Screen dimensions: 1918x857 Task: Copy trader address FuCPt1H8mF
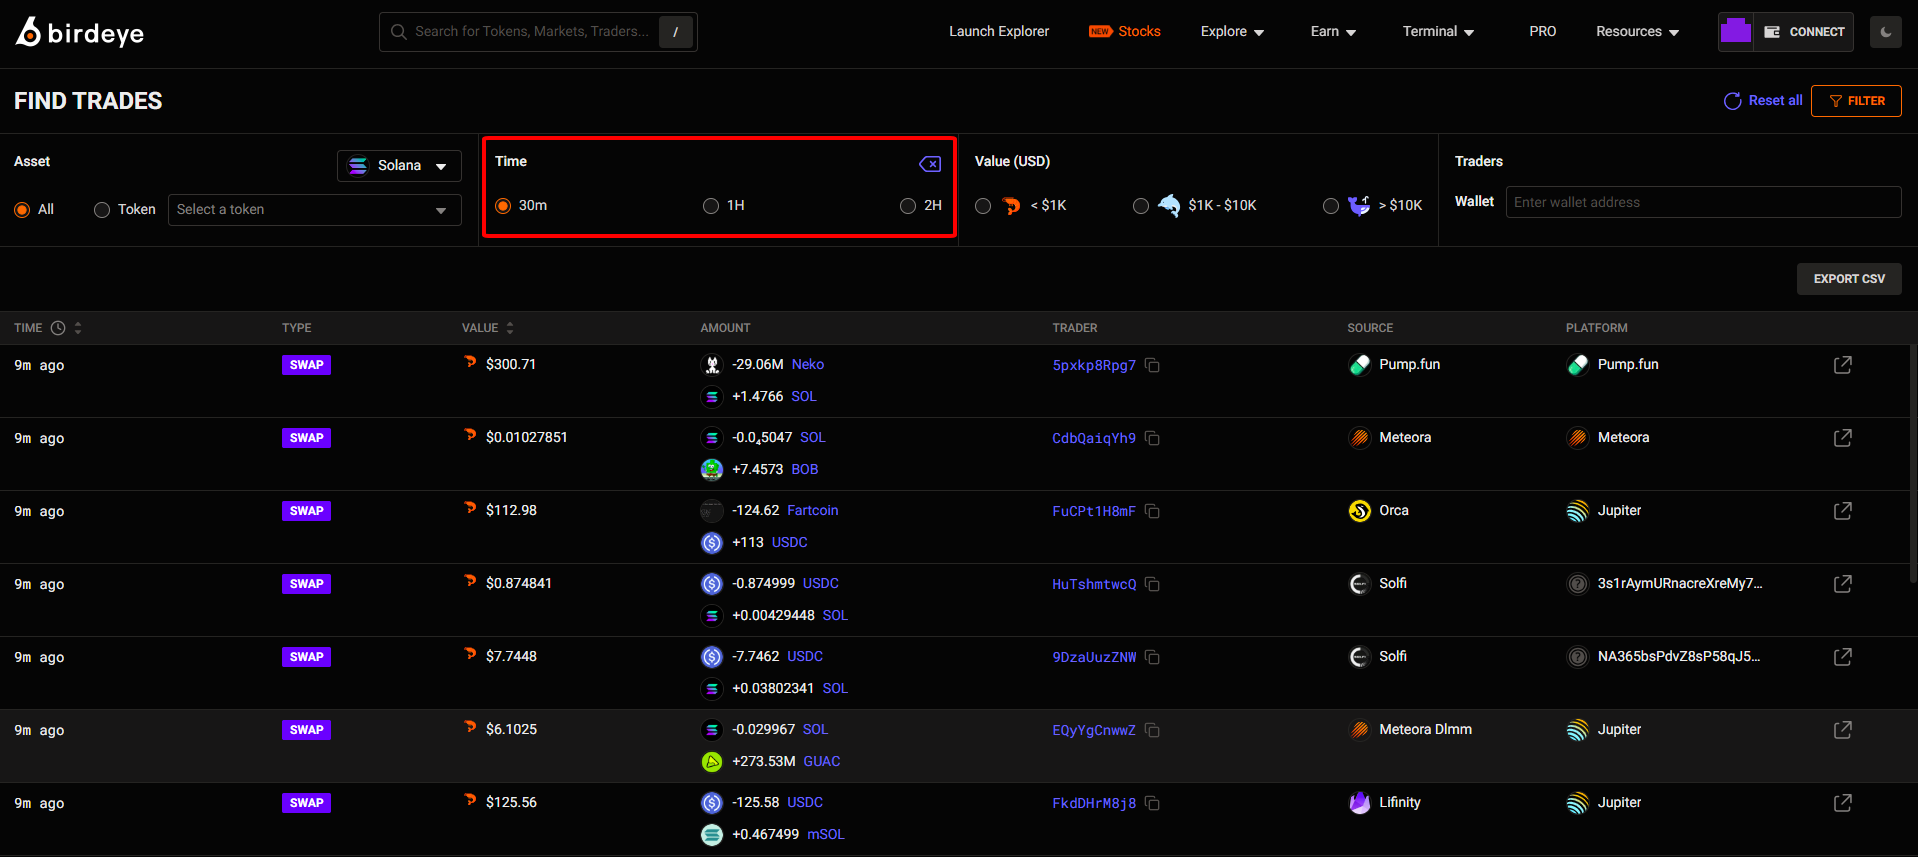(x=1152, y=512)
